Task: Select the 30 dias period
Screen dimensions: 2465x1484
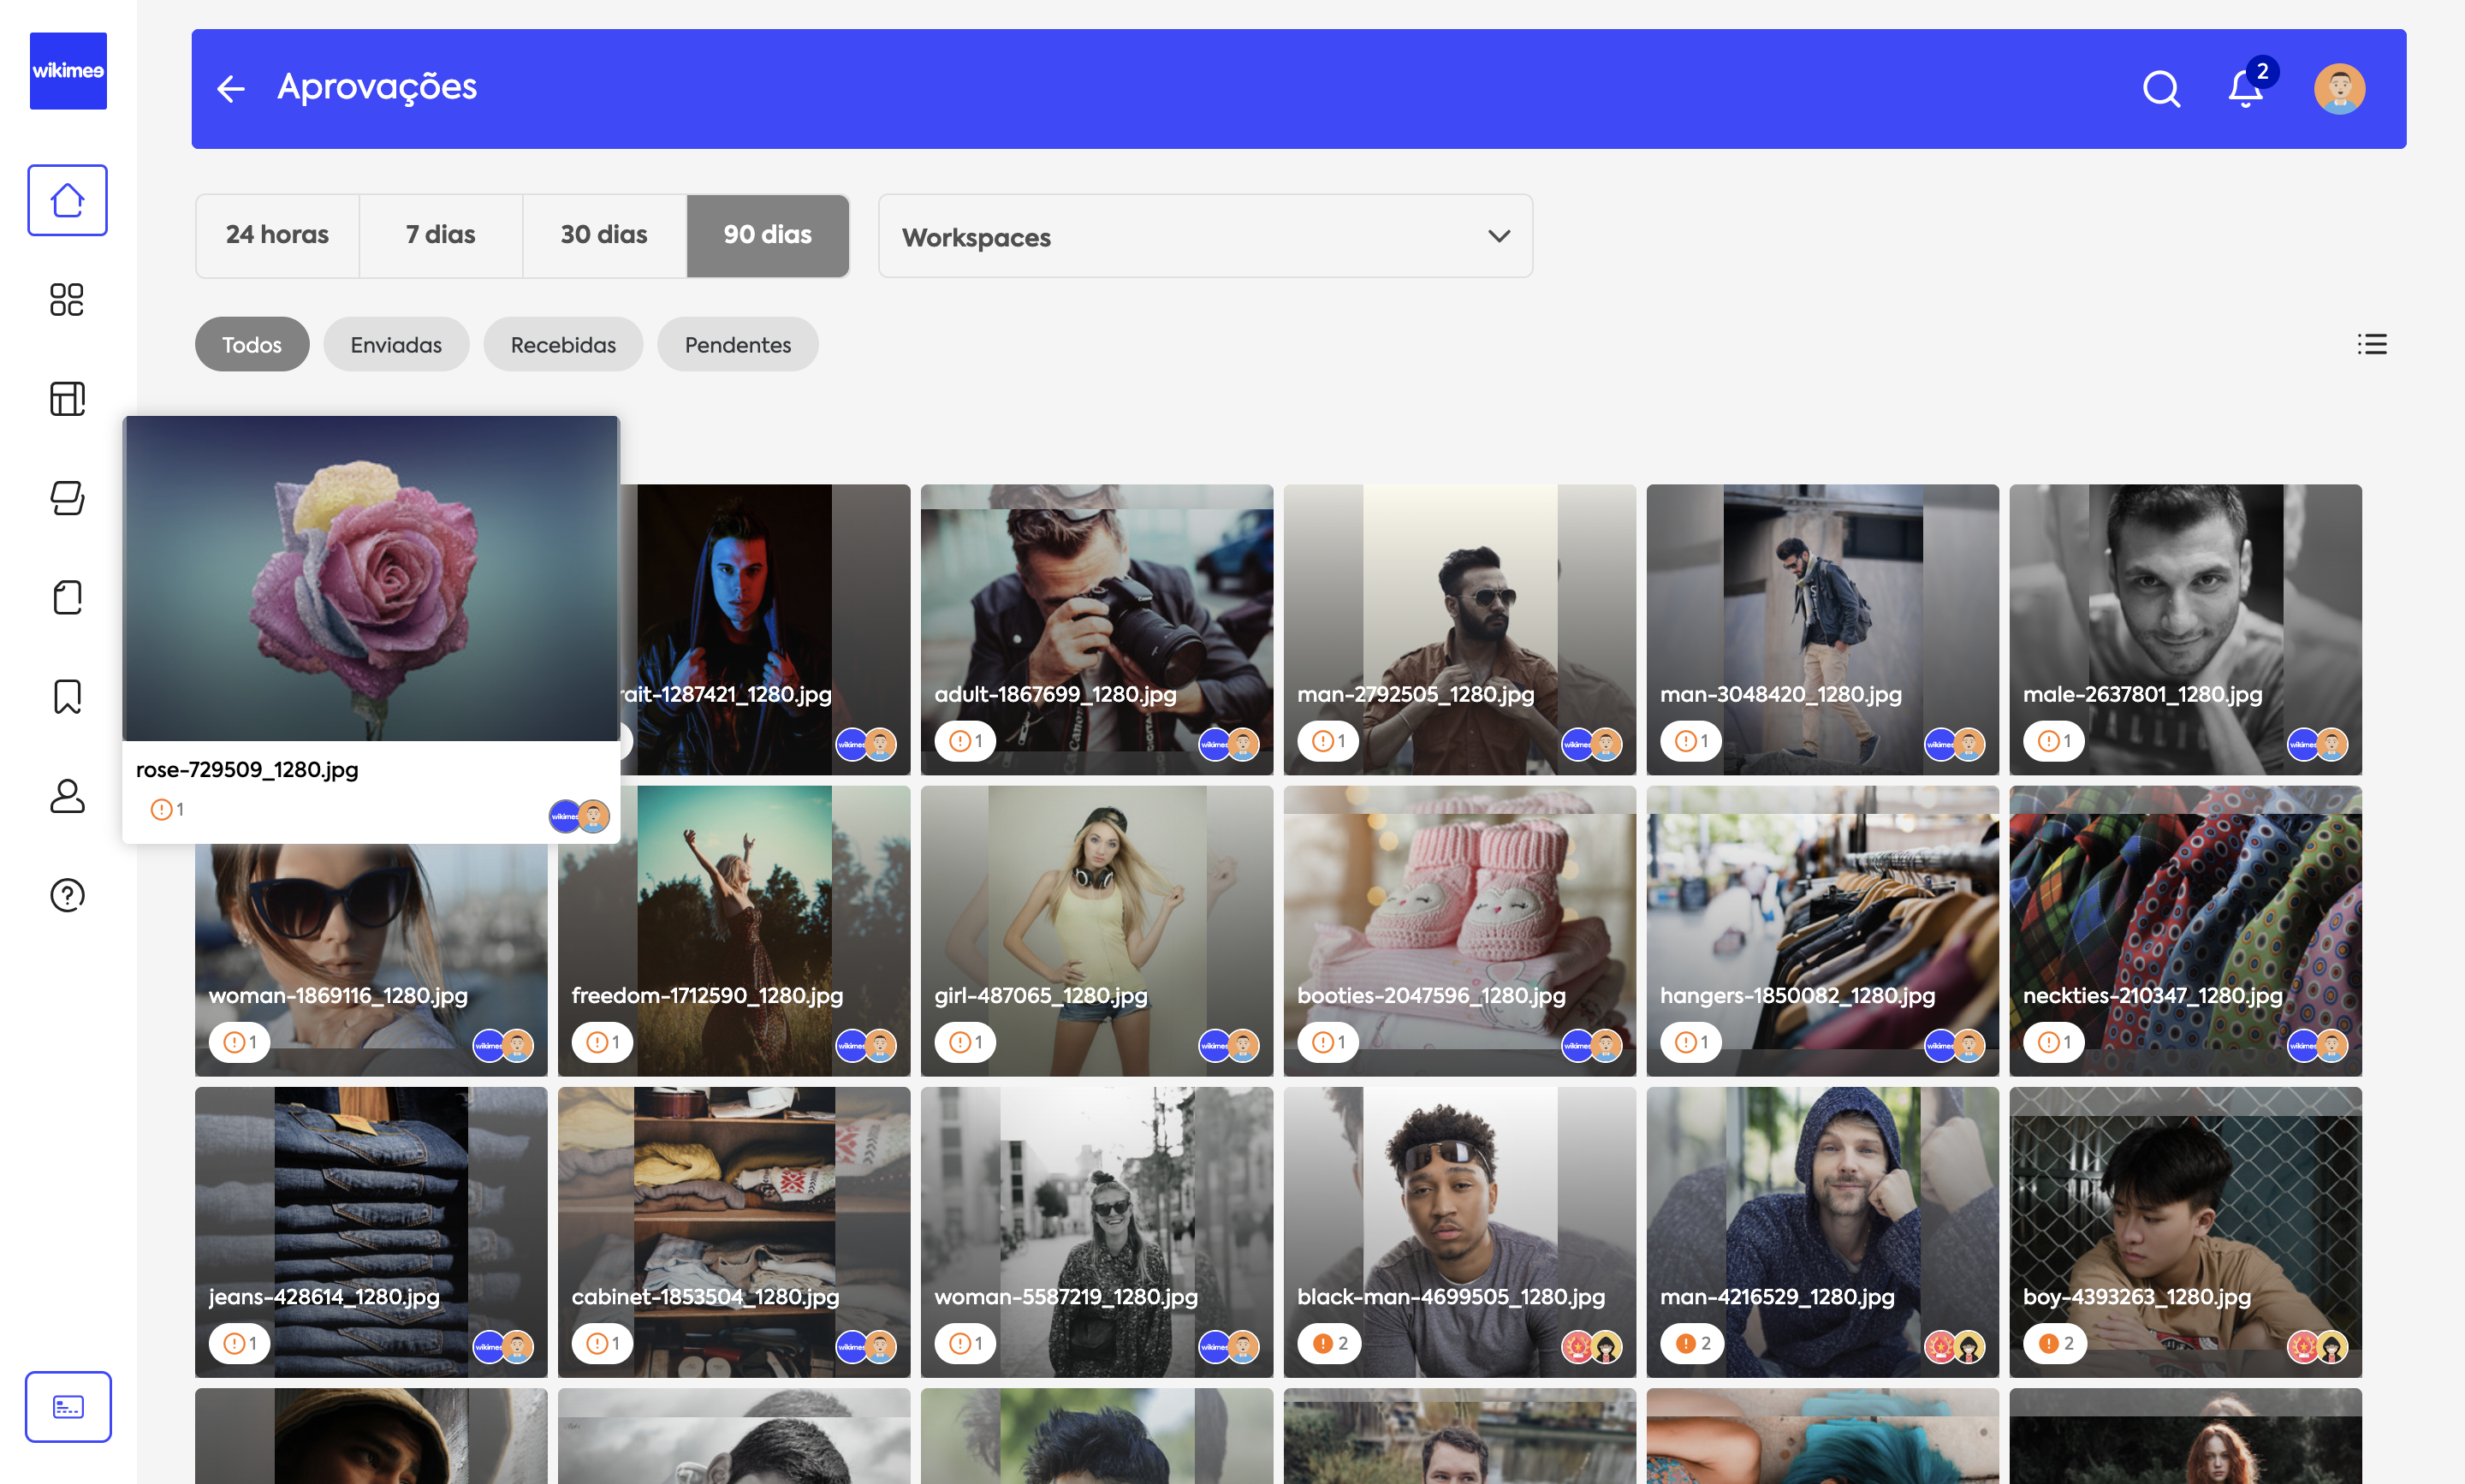Action: (x=604, y=235)
